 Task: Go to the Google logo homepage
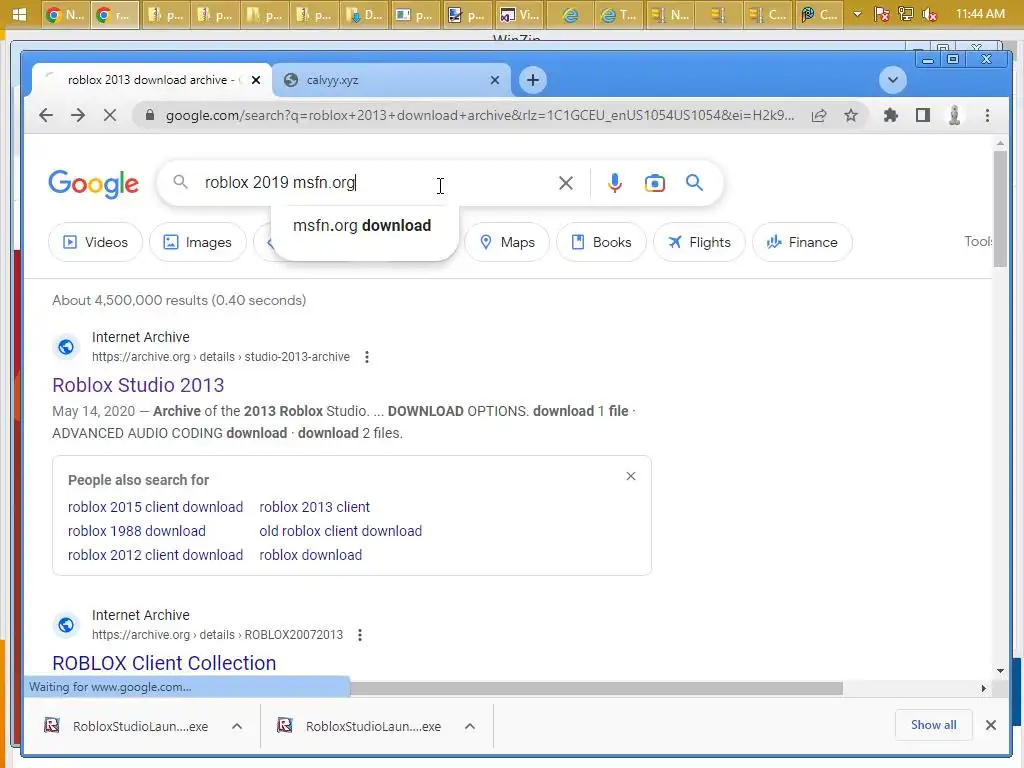(x=93, y=184)
